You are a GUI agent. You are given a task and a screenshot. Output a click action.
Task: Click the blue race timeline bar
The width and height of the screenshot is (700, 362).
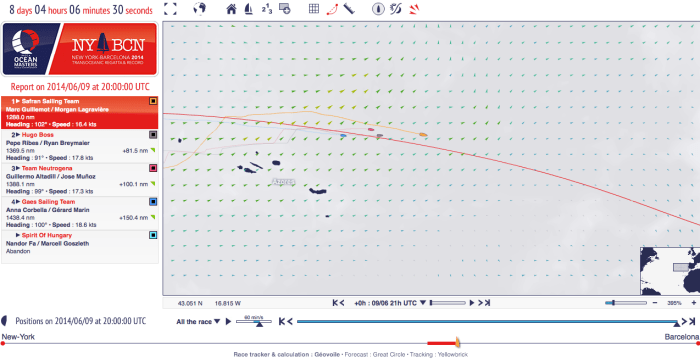click(488, 321)
